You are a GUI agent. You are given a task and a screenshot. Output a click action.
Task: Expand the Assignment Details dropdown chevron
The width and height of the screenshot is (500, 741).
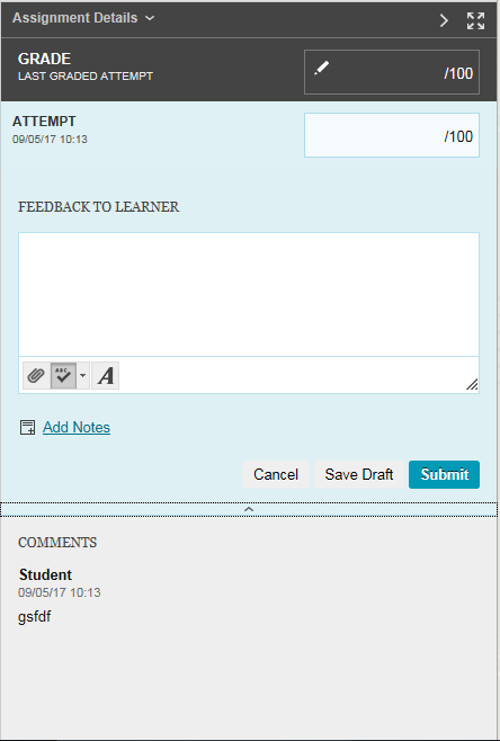click(150, 18)
